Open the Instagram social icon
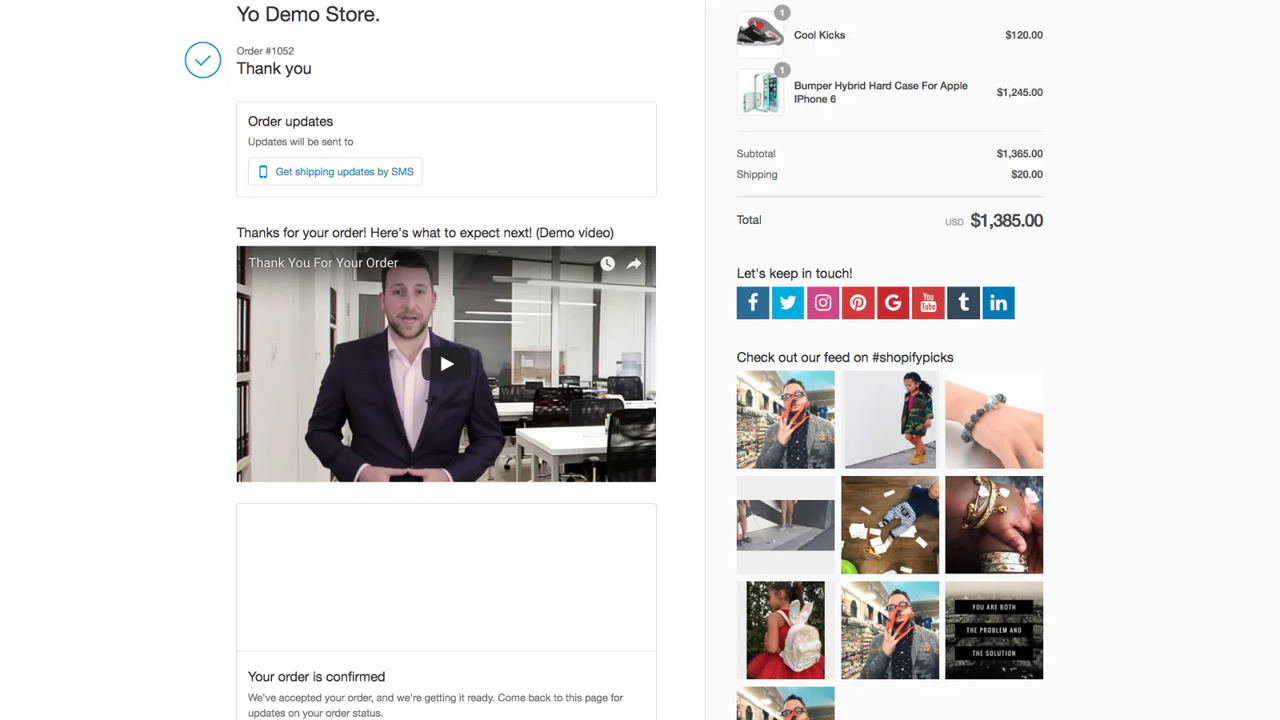Image resolution: width=1280 pixels, height=720 pixels. [x=822, y=302]
